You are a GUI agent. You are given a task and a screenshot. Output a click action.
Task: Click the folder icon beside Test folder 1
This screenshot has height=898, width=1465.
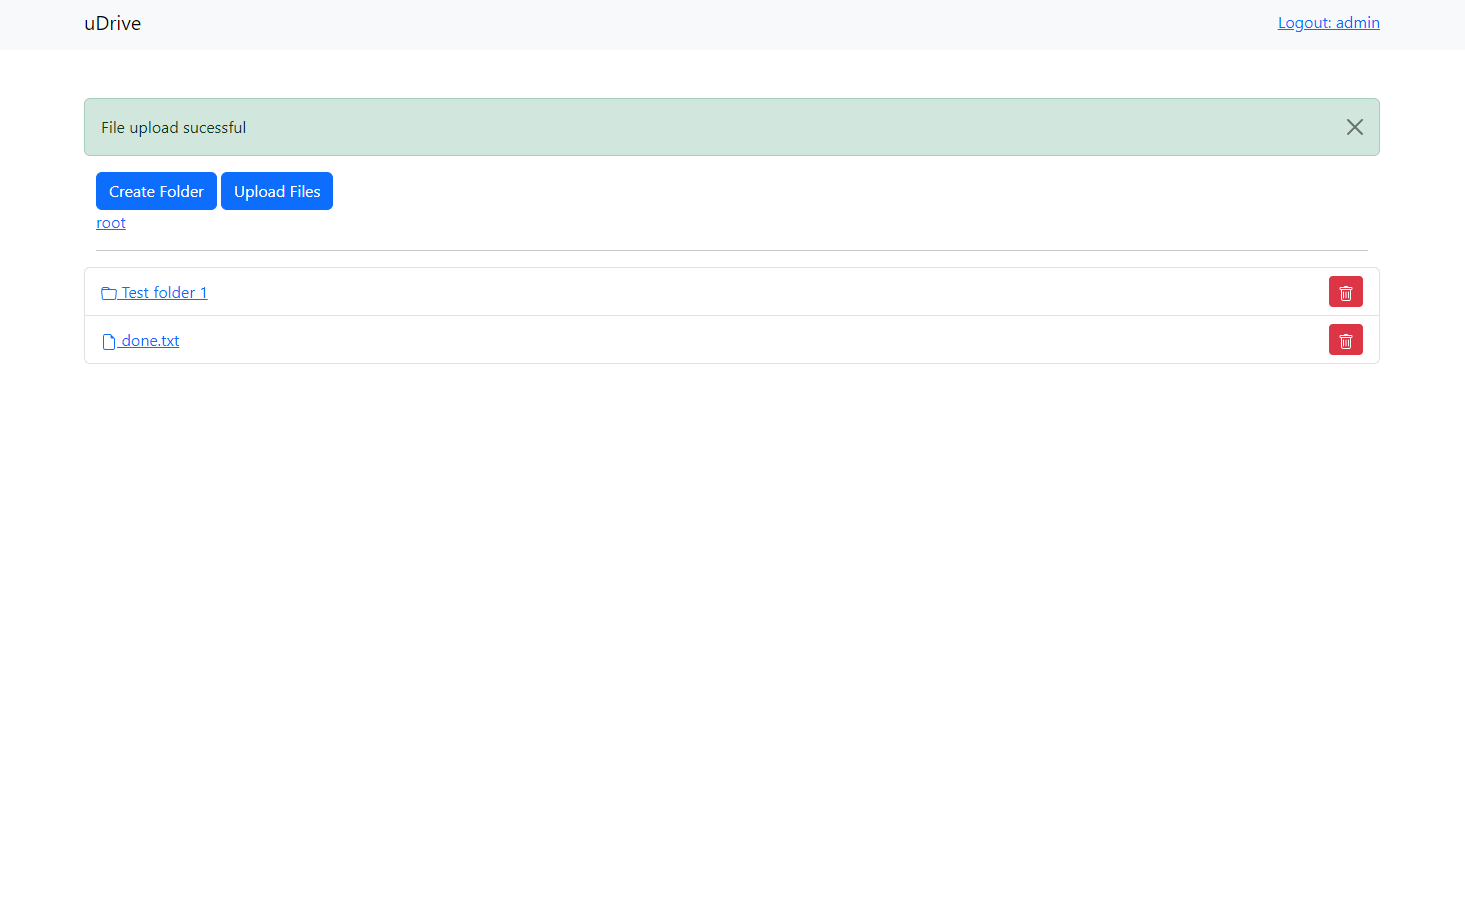[109, 293]
